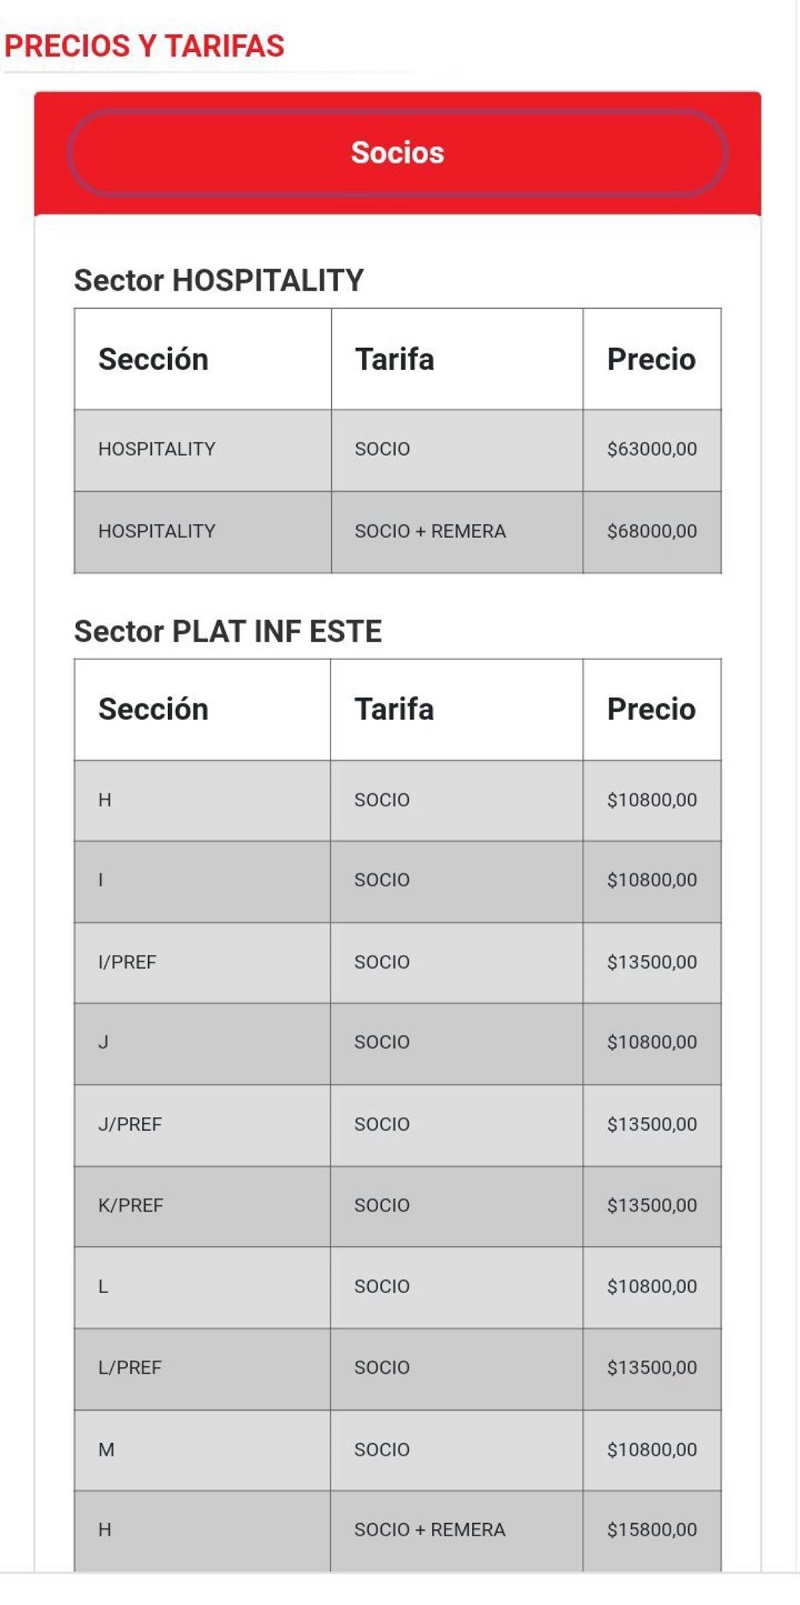
Task: Click the HOSPITALITY SOCIO $63000,00 price
Action: (652, 449)
